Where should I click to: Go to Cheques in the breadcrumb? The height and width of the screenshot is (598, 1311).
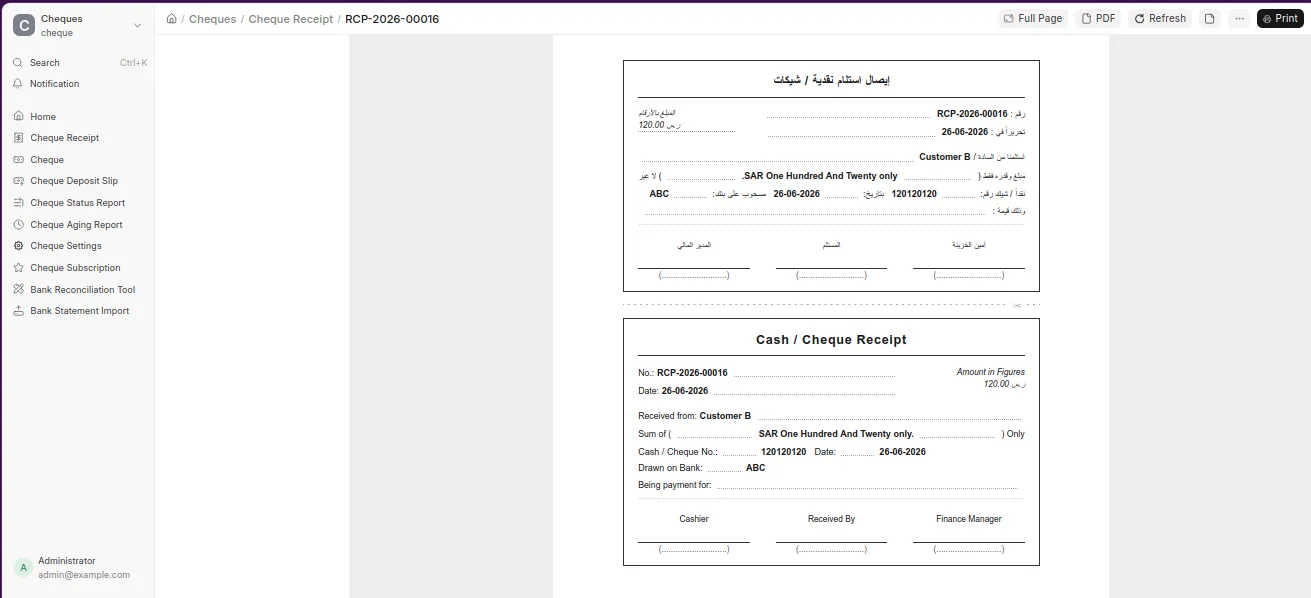click(213, 19)
